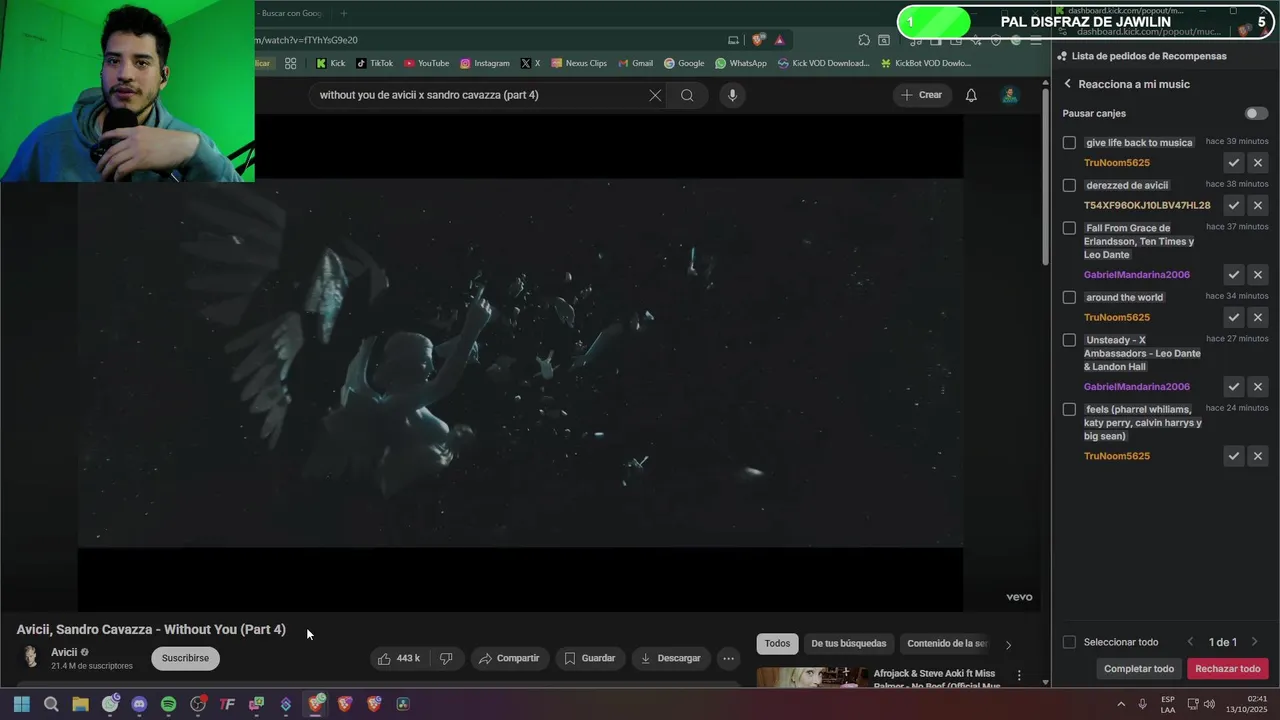Select the 'De tus búsquedas' chip
This screenshot has height=720, width=1280.
[x=848, y=644]
